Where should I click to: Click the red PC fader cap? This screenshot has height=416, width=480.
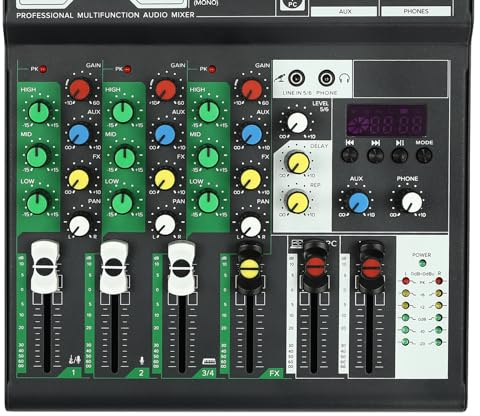click(315, 267)
